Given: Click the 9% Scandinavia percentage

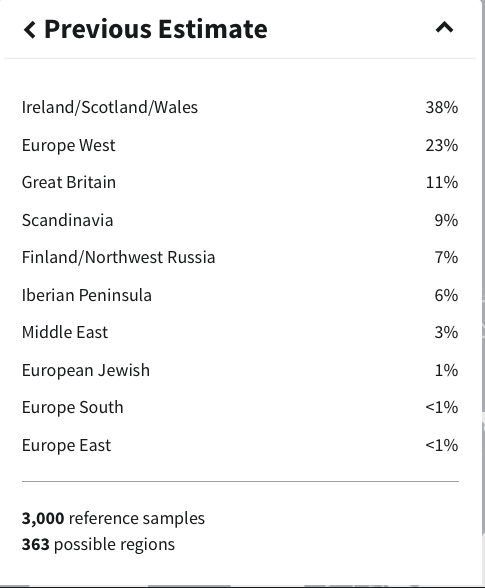Looking at the screenshot, I should pyautogui.click(x=446, y=220).
